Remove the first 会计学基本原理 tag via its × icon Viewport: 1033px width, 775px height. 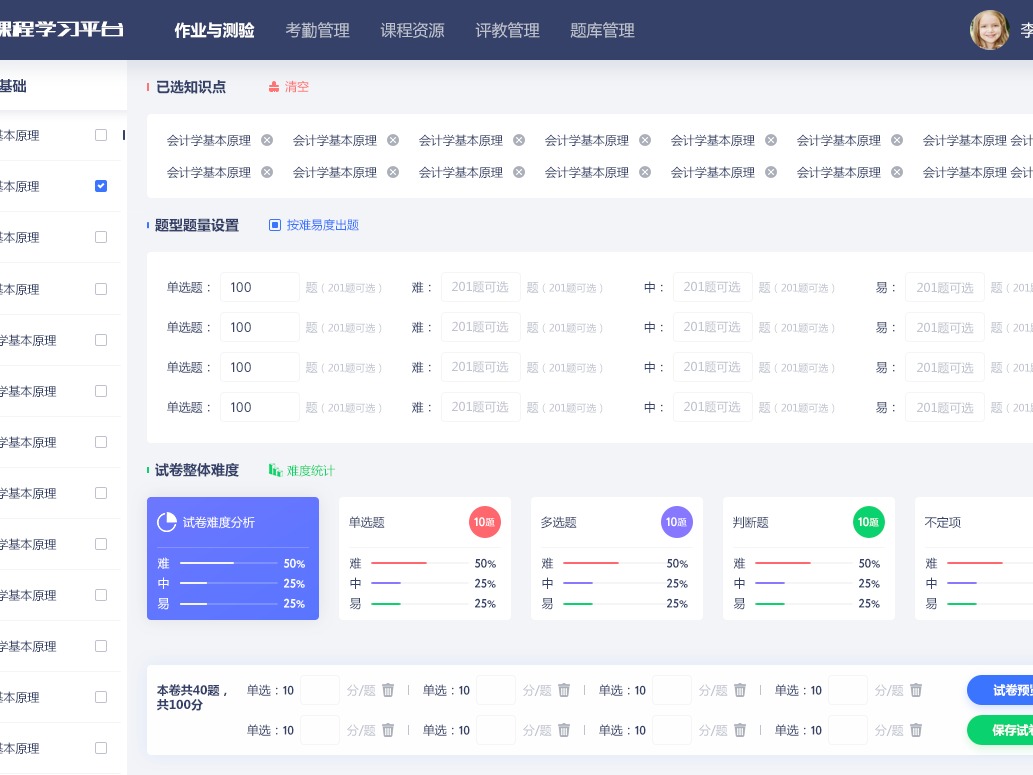click(x=267, y=140)
